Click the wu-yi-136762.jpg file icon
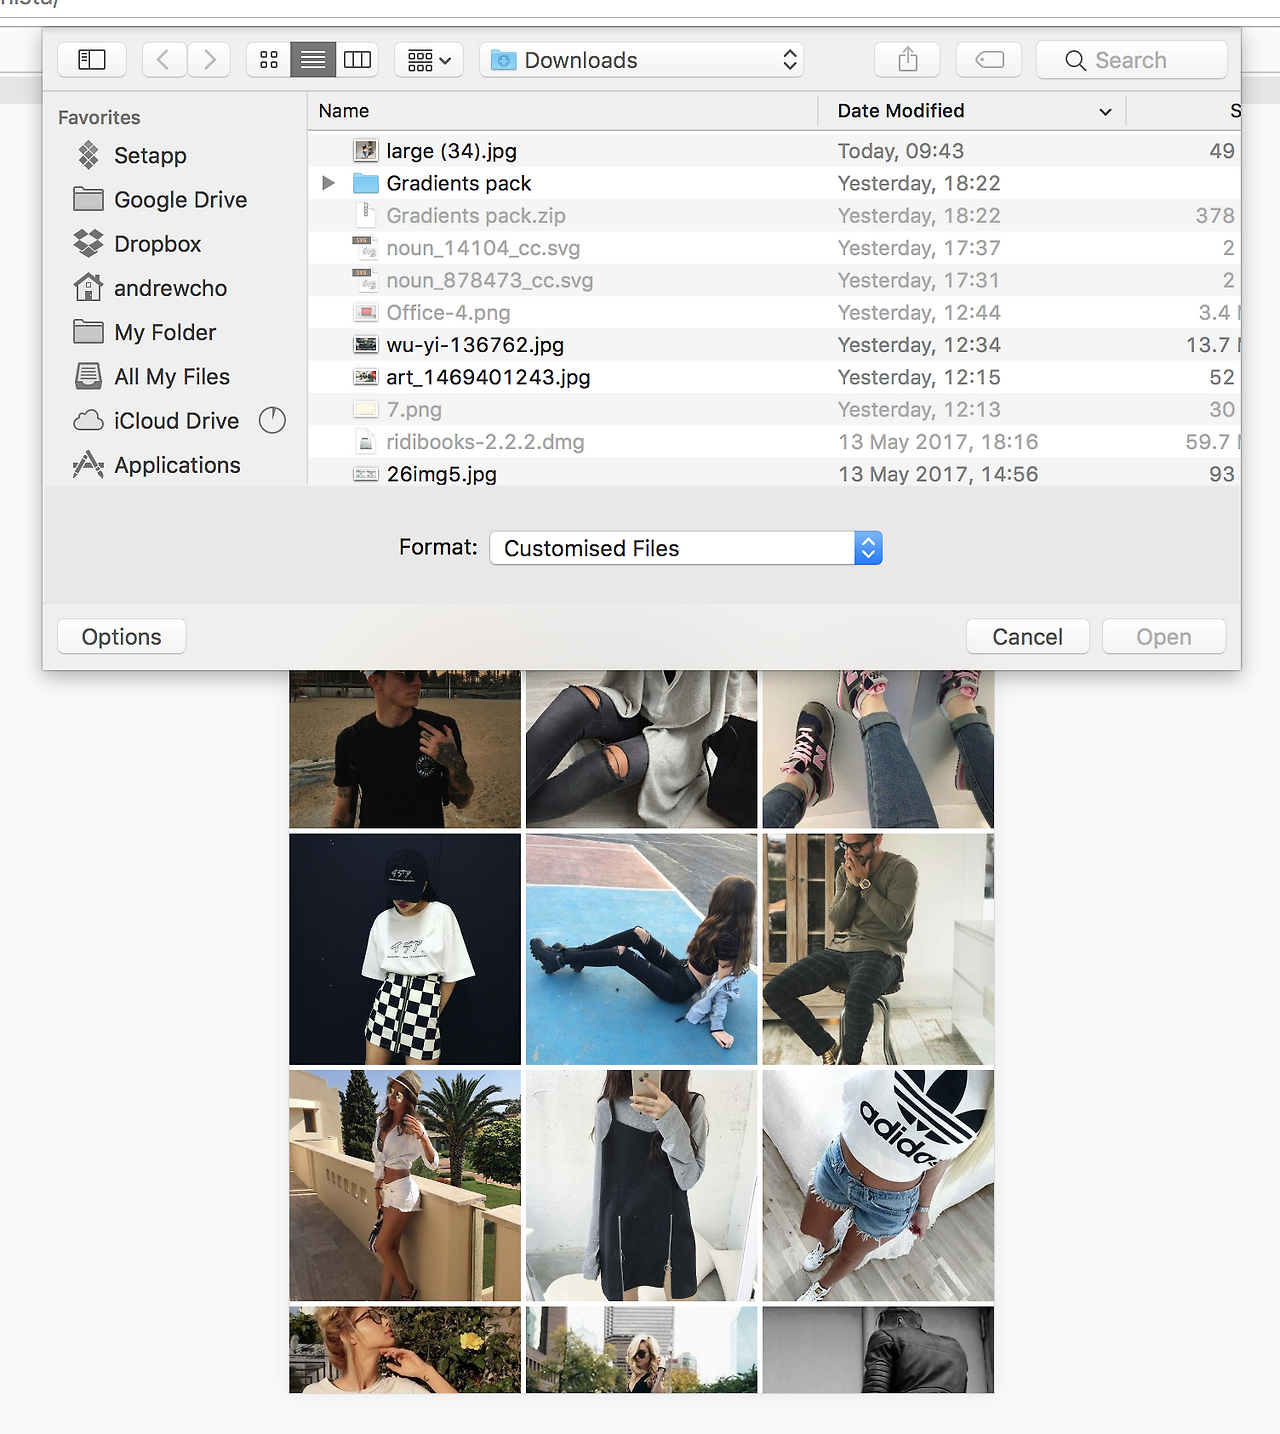1280x1434 pixels. (366, 345)
